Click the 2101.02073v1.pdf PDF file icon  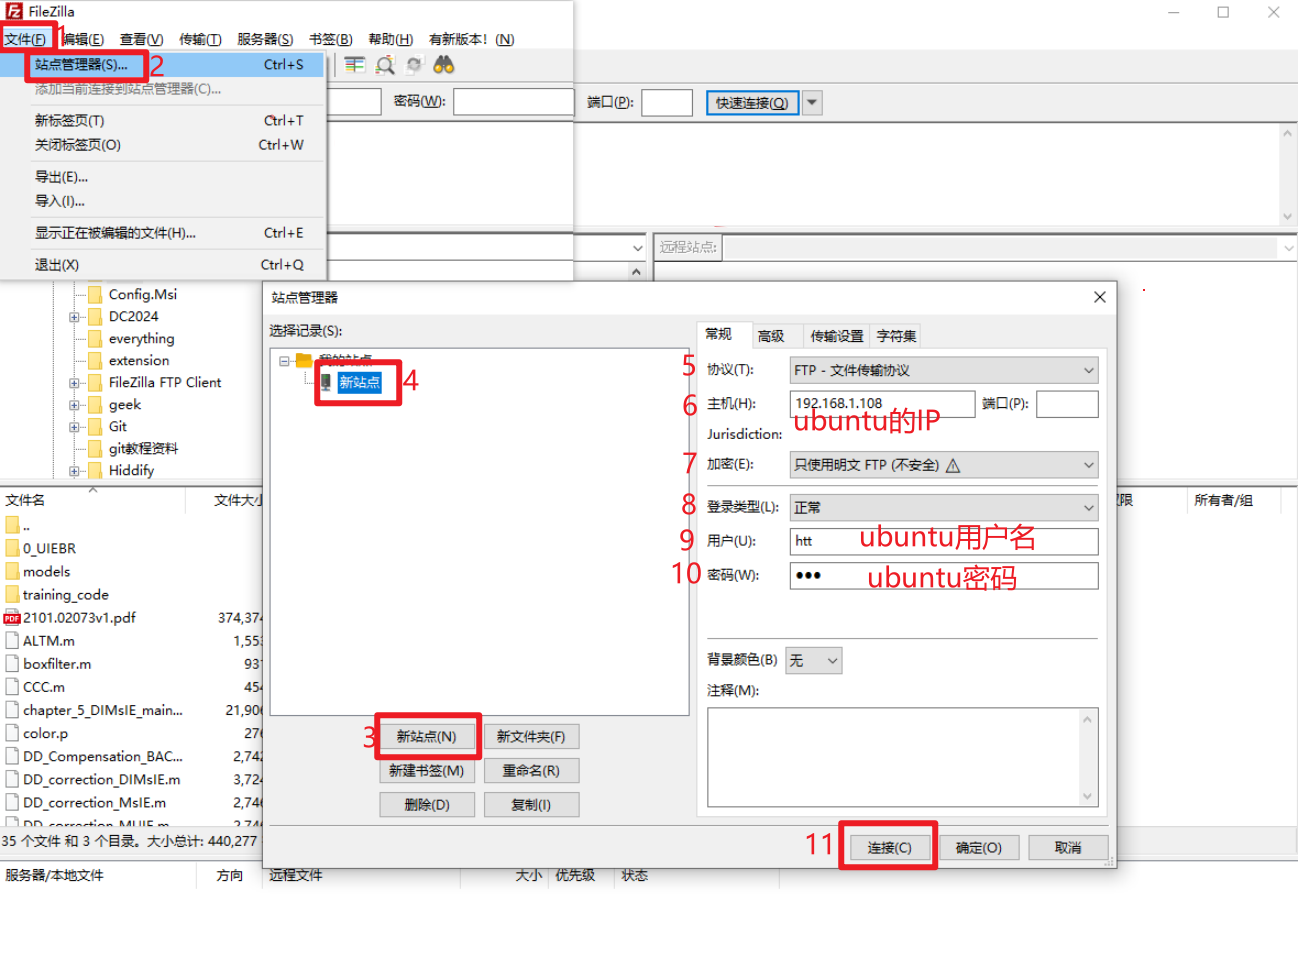click(x=12, y=618)
